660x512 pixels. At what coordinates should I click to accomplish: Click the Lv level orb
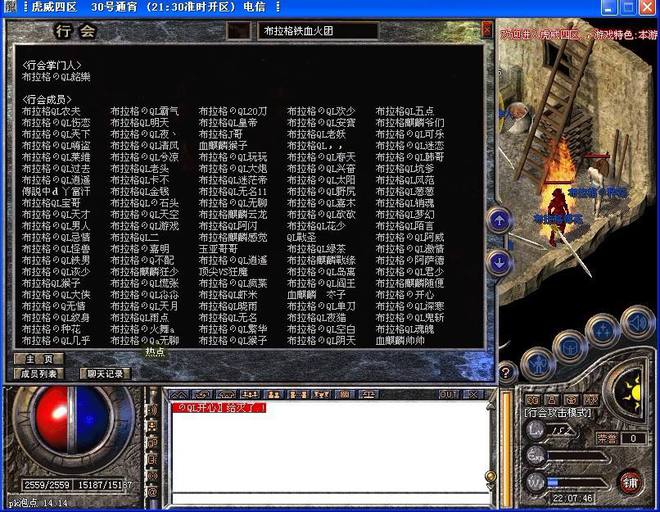[536, 429]
